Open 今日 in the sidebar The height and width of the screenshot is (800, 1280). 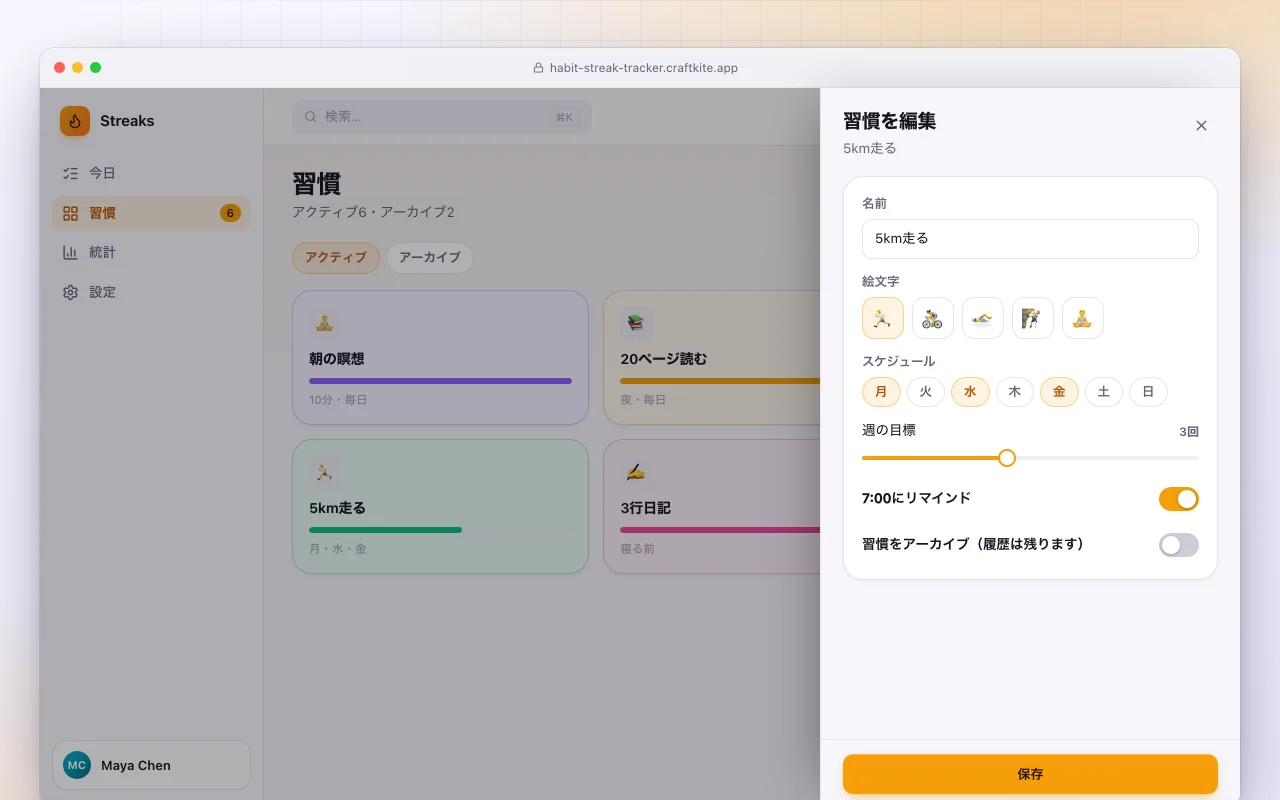click(x=151, y=173)
